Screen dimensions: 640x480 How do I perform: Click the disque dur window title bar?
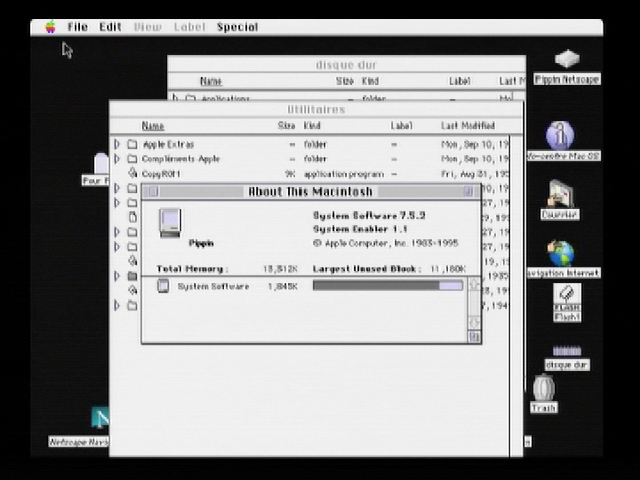(347, 64)
